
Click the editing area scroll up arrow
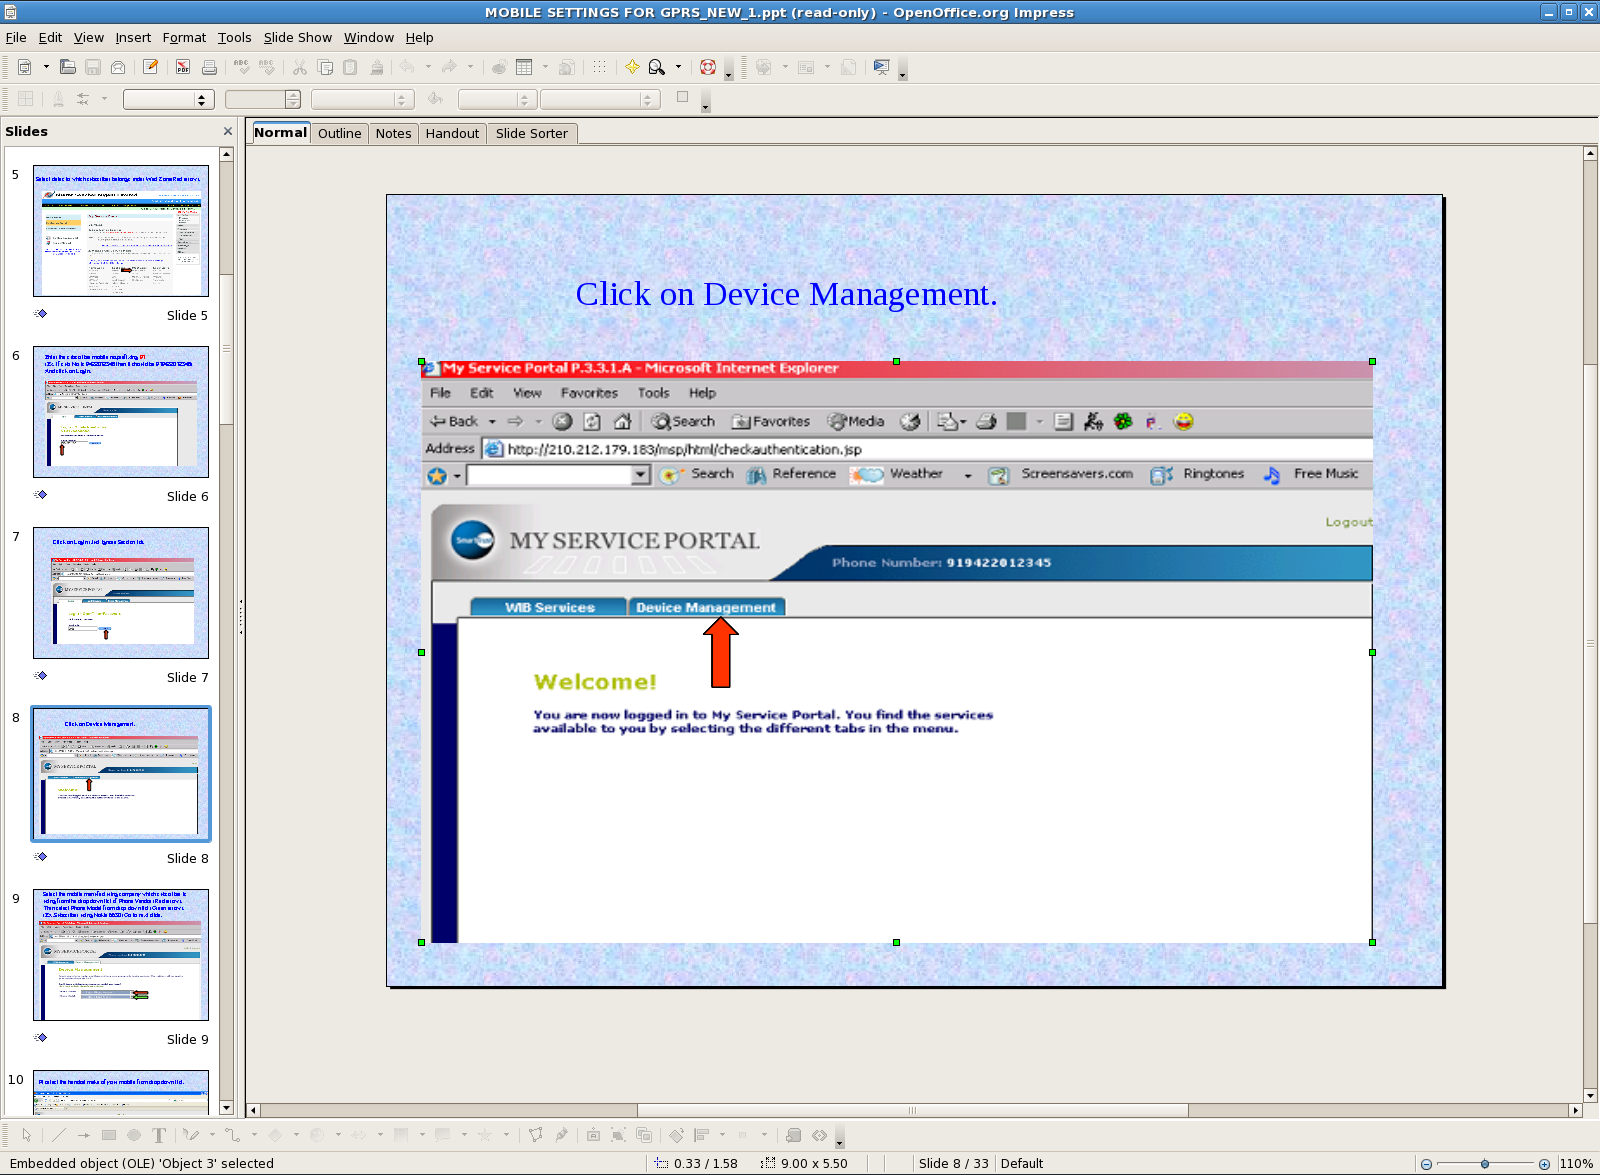tap(1590, 154)
